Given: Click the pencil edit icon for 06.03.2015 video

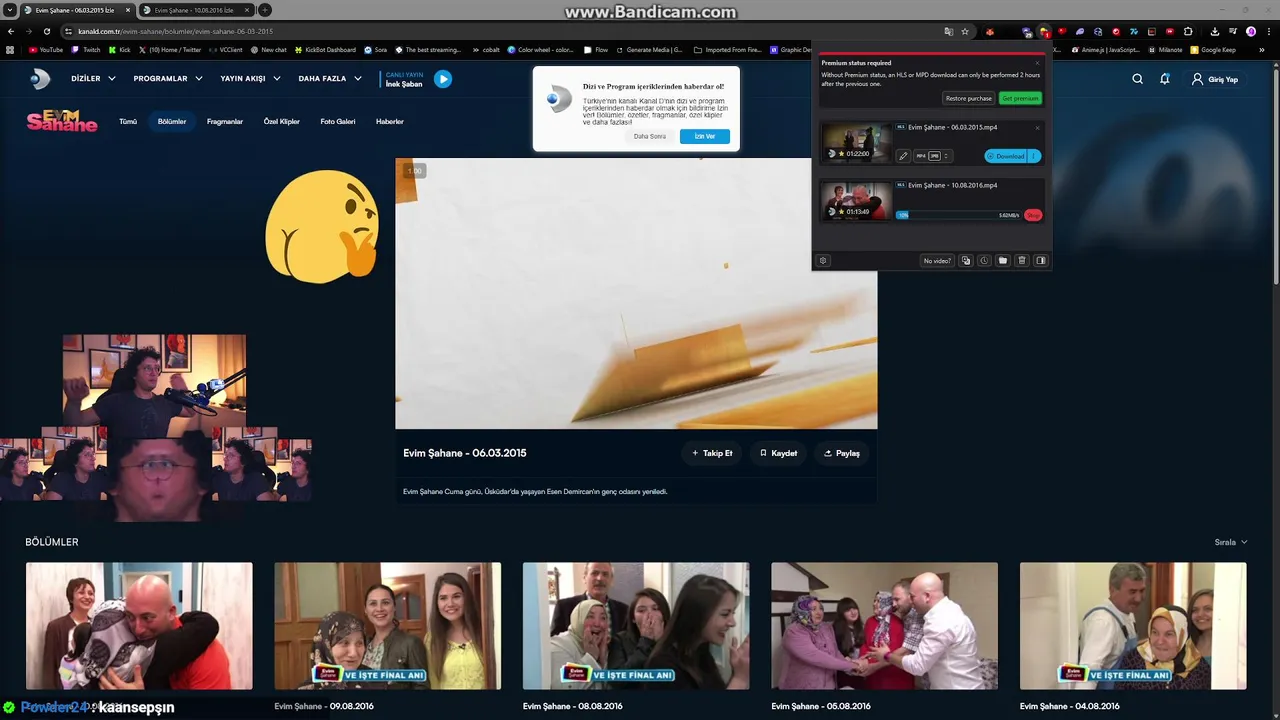Looking at the screenshot, I should pos(903,156).
